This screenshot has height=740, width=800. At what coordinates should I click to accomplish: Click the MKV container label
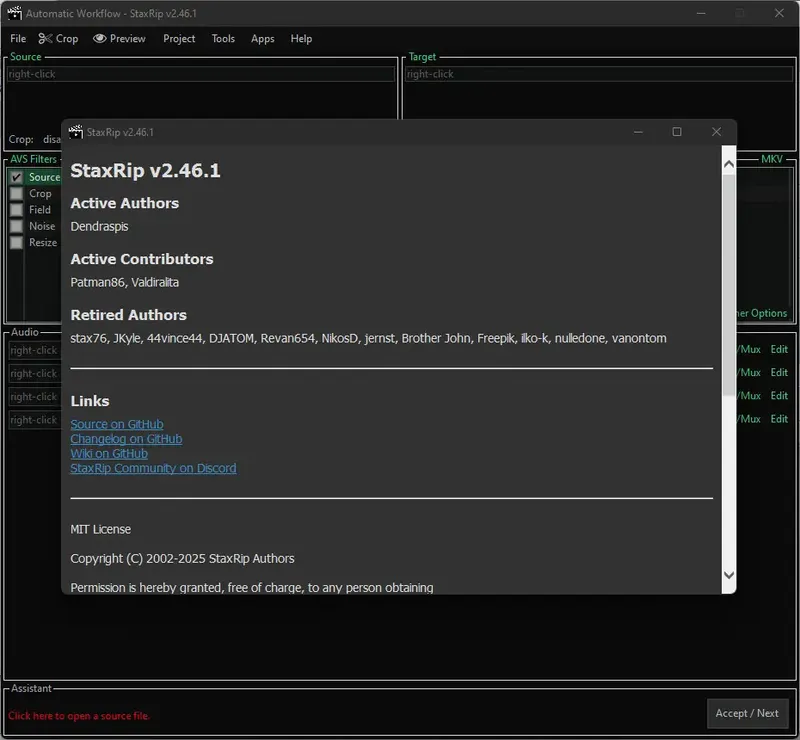pyautogui.click(x=771, y=159)
